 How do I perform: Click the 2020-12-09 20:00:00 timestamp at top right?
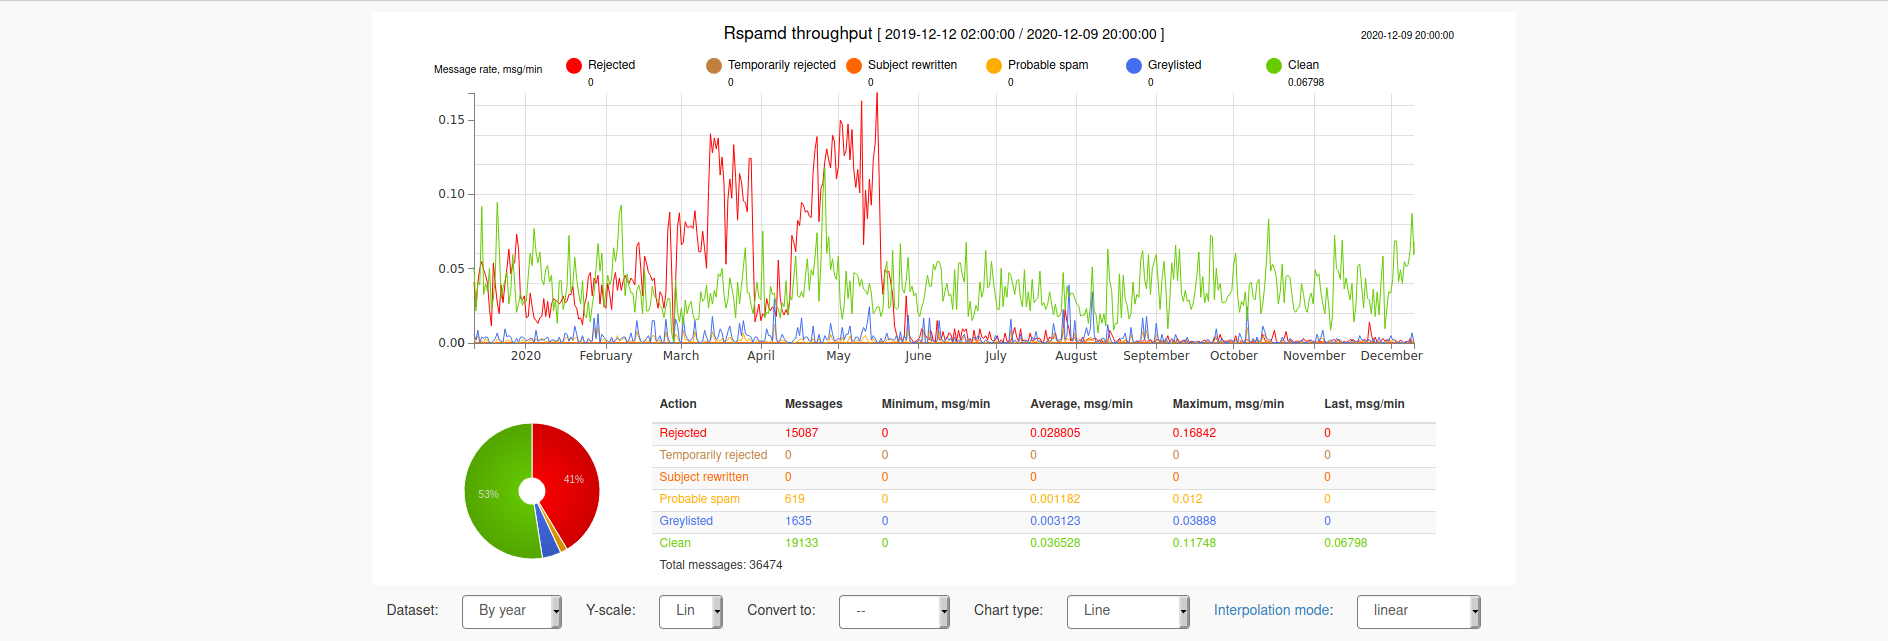[1407, 35]
